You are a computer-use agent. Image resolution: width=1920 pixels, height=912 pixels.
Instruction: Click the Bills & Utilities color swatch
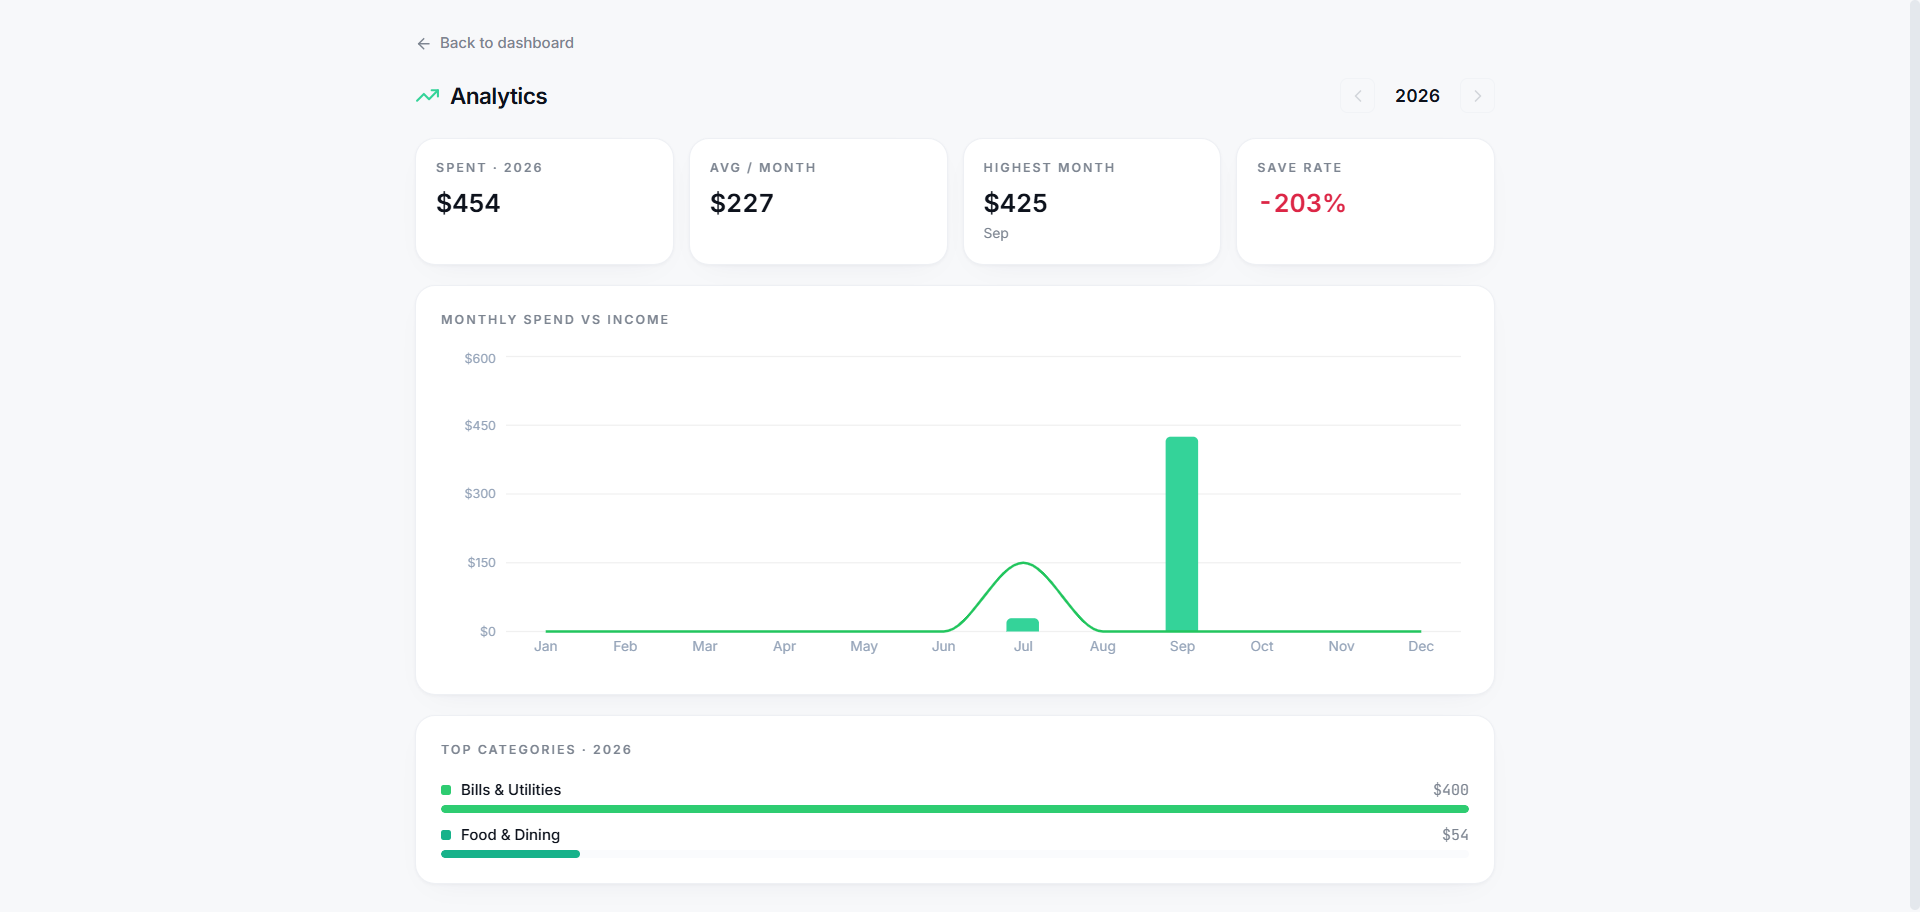(x=446, y=790)
